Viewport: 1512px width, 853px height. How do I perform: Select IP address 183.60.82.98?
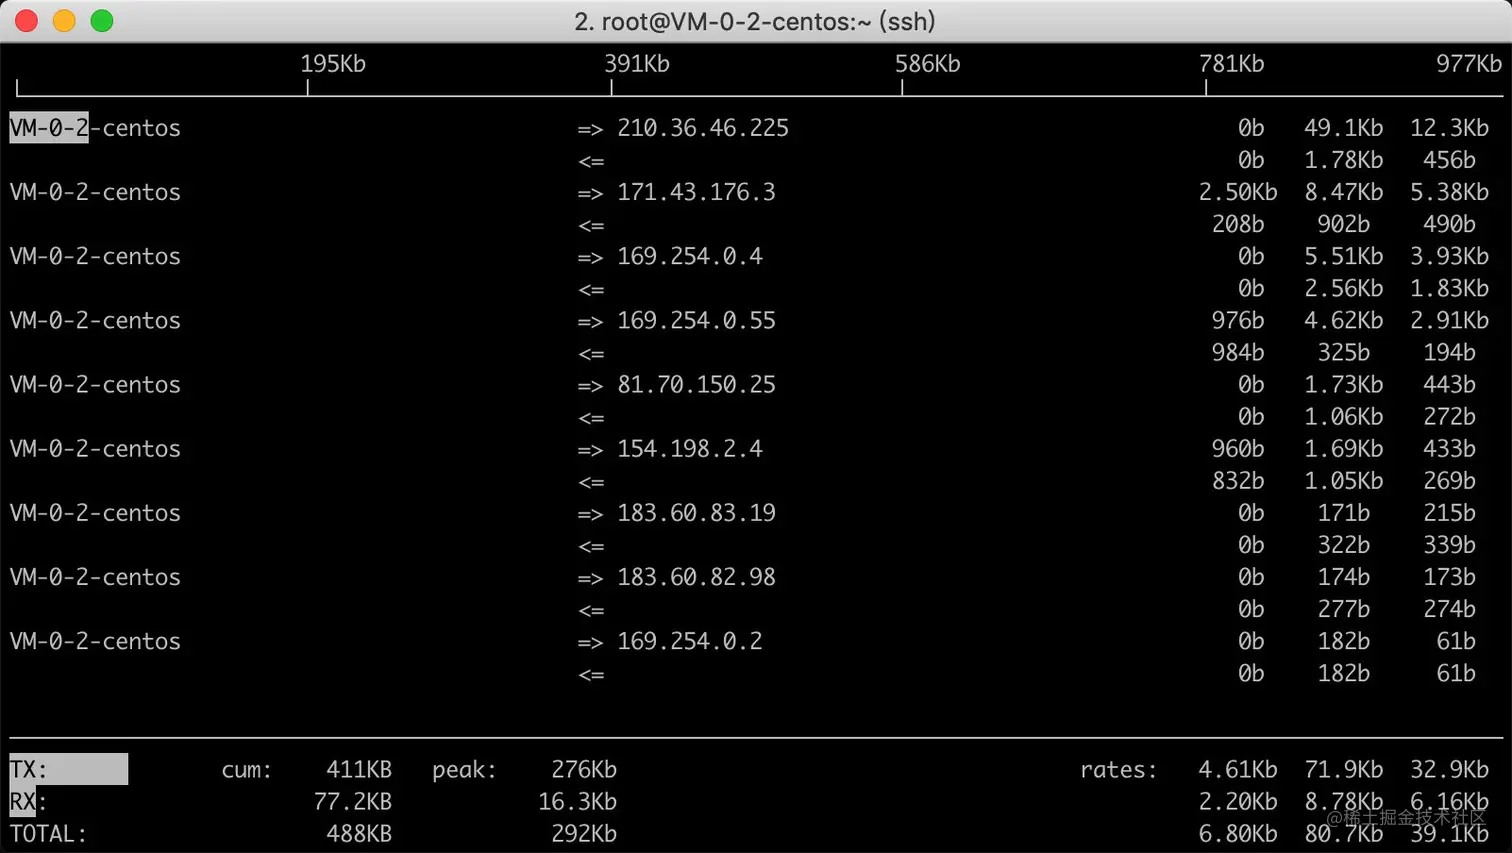tap(696, 577)
